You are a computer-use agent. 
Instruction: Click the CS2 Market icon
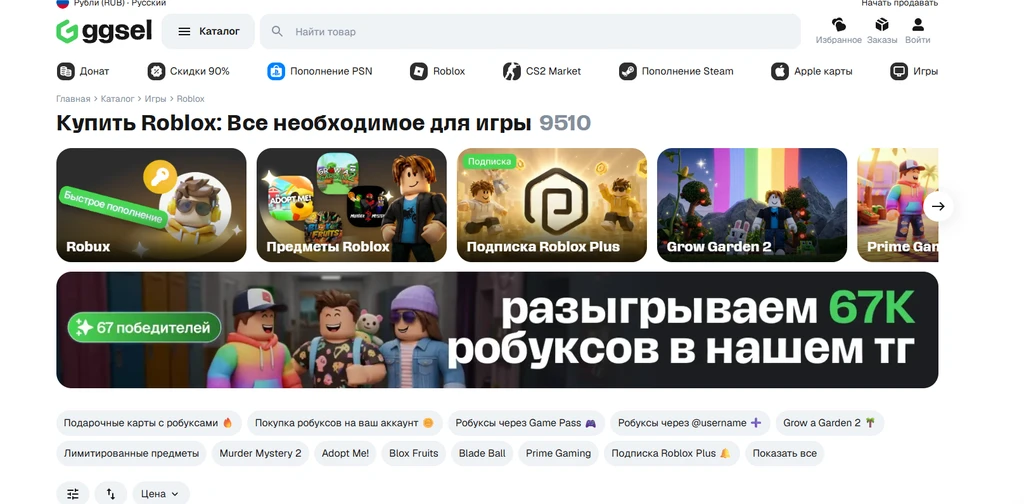[x=511, y=71]
